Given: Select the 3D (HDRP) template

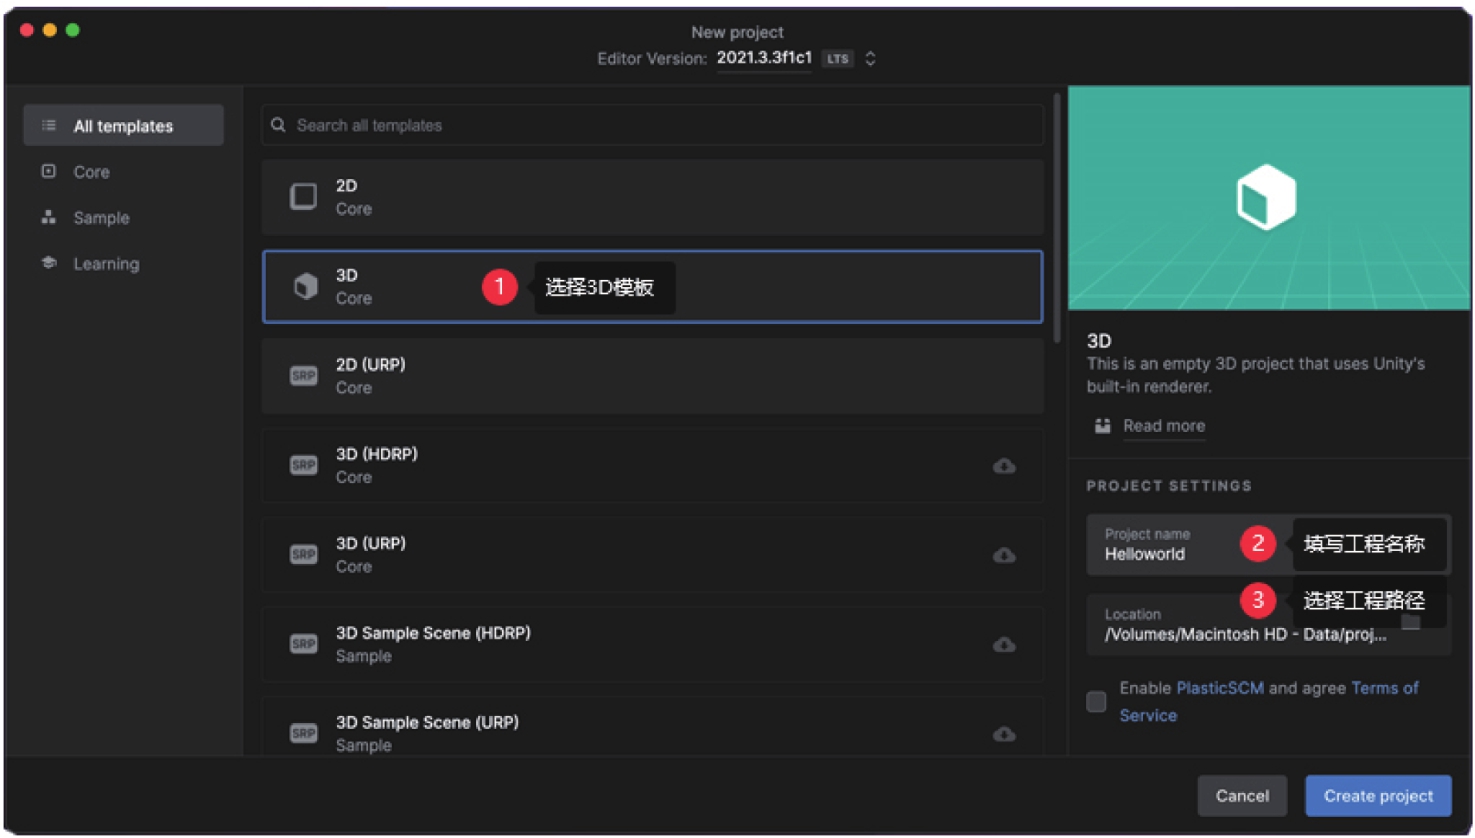Looking at the screenshot, I should 652,465.
